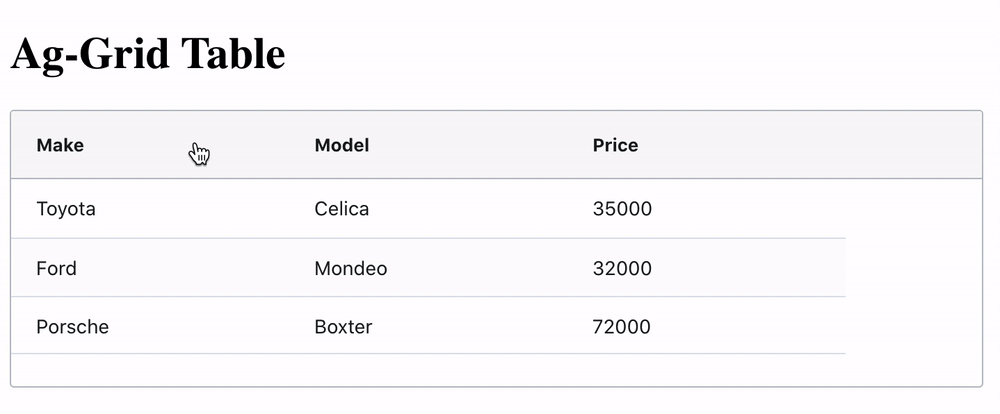The image size is (1000, 414).
Task: Select the Porsche cell
Action: (x=72, y=327)
